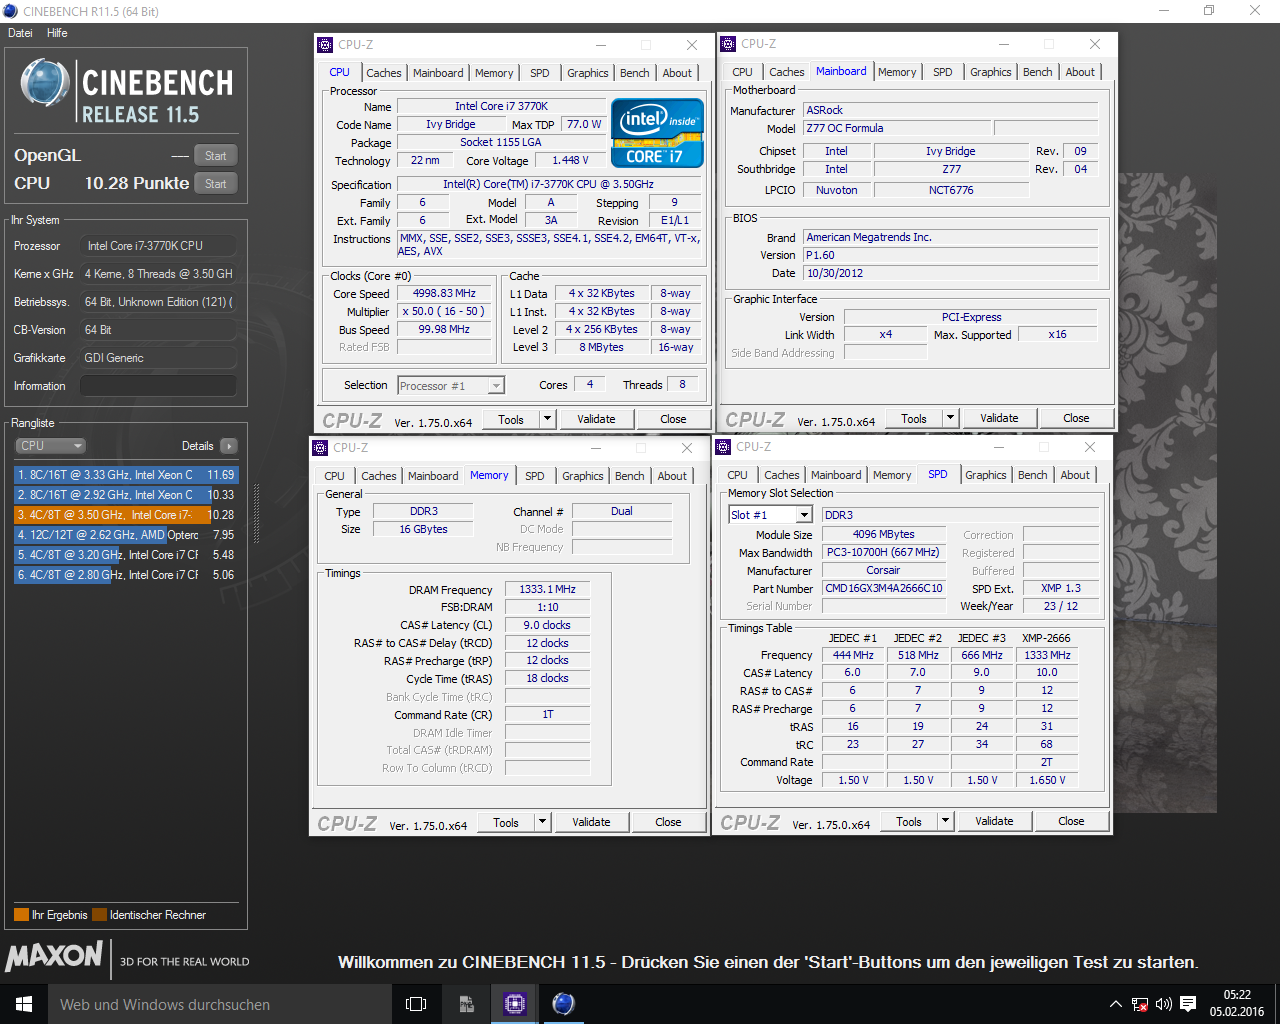Click the Prozessor field Intel Core i7-3770K
1280x1024 pixels.
tap(158, 246)
